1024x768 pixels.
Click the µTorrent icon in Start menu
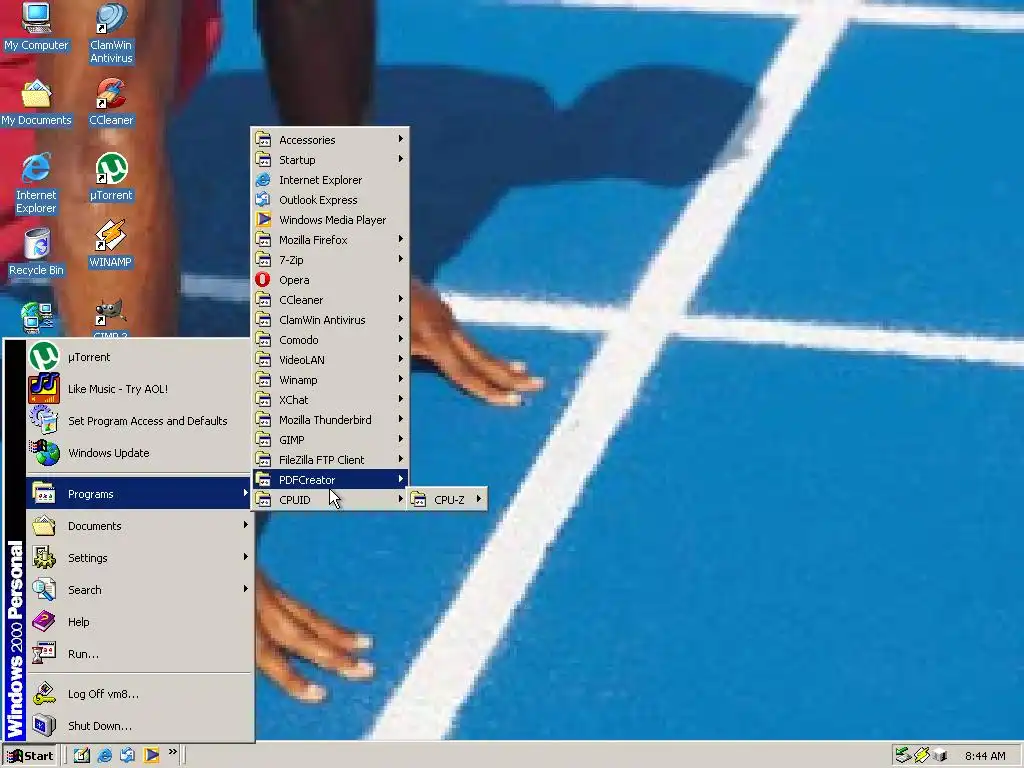pos(44,357)
